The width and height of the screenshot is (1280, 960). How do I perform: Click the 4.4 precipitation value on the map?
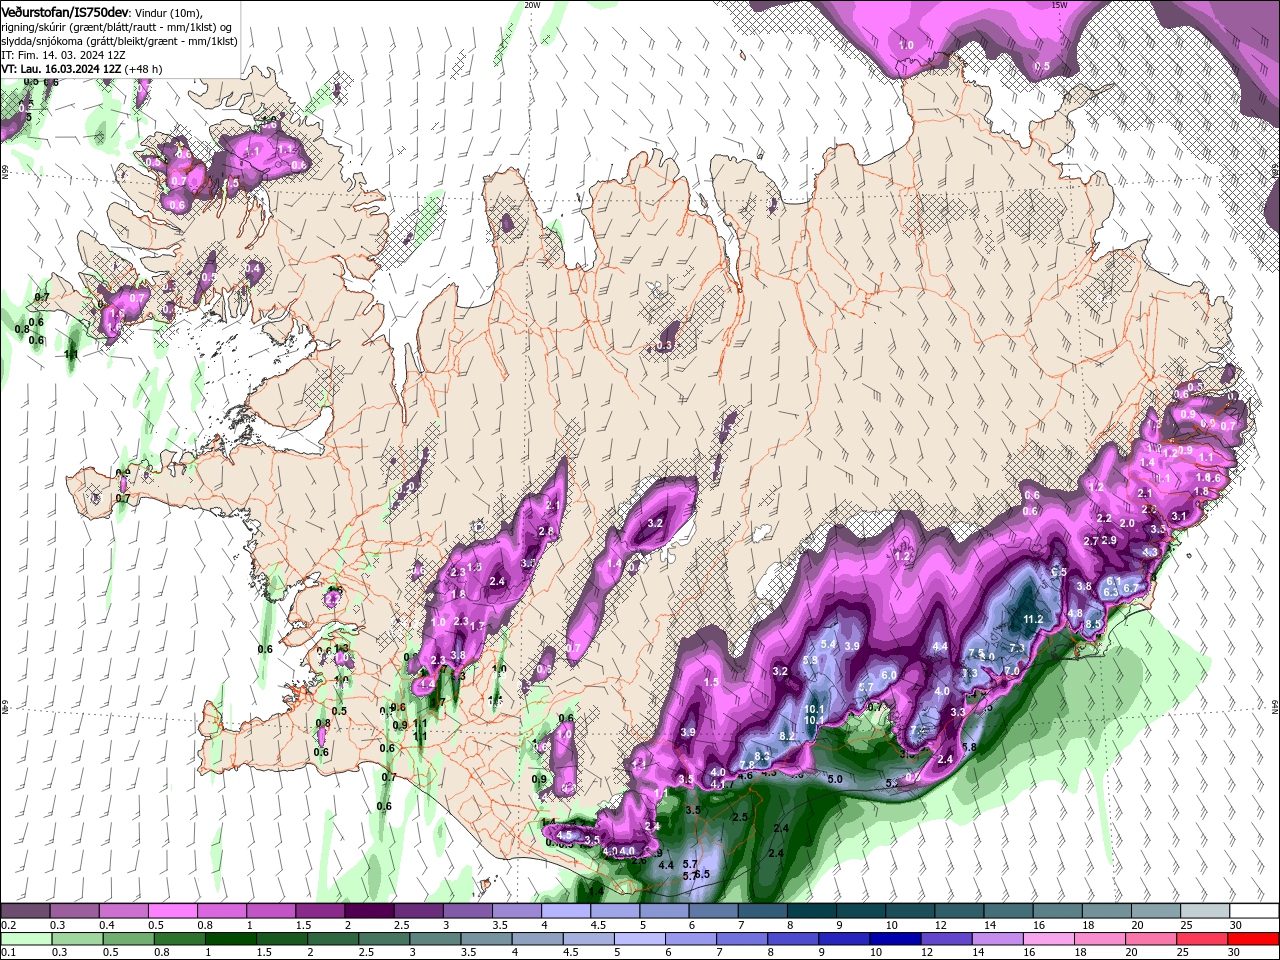940,647
